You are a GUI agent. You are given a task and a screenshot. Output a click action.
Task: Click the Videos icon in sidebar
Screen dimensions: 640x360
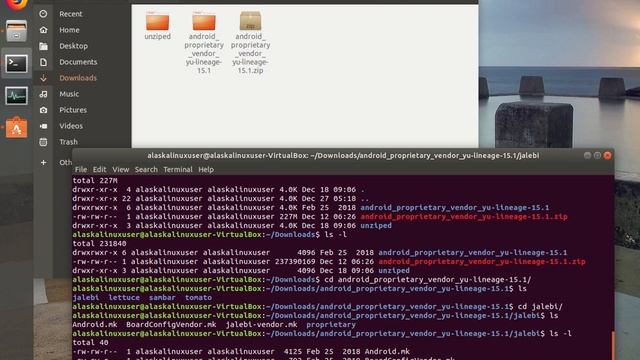(43, 126)
